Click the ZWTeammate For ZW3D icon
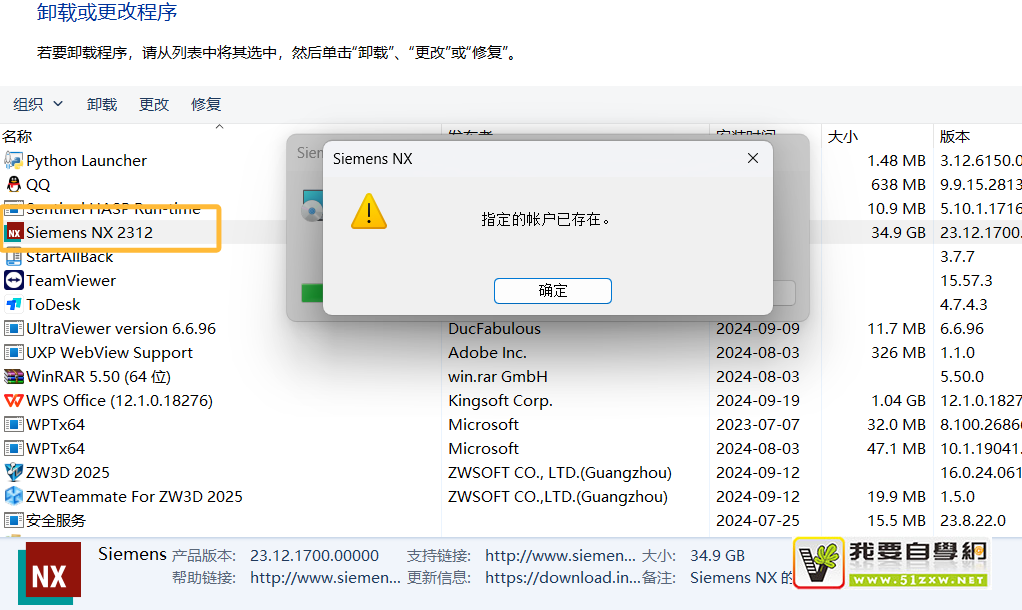The height and width of the screenshot is (610, 1022). 14,497
